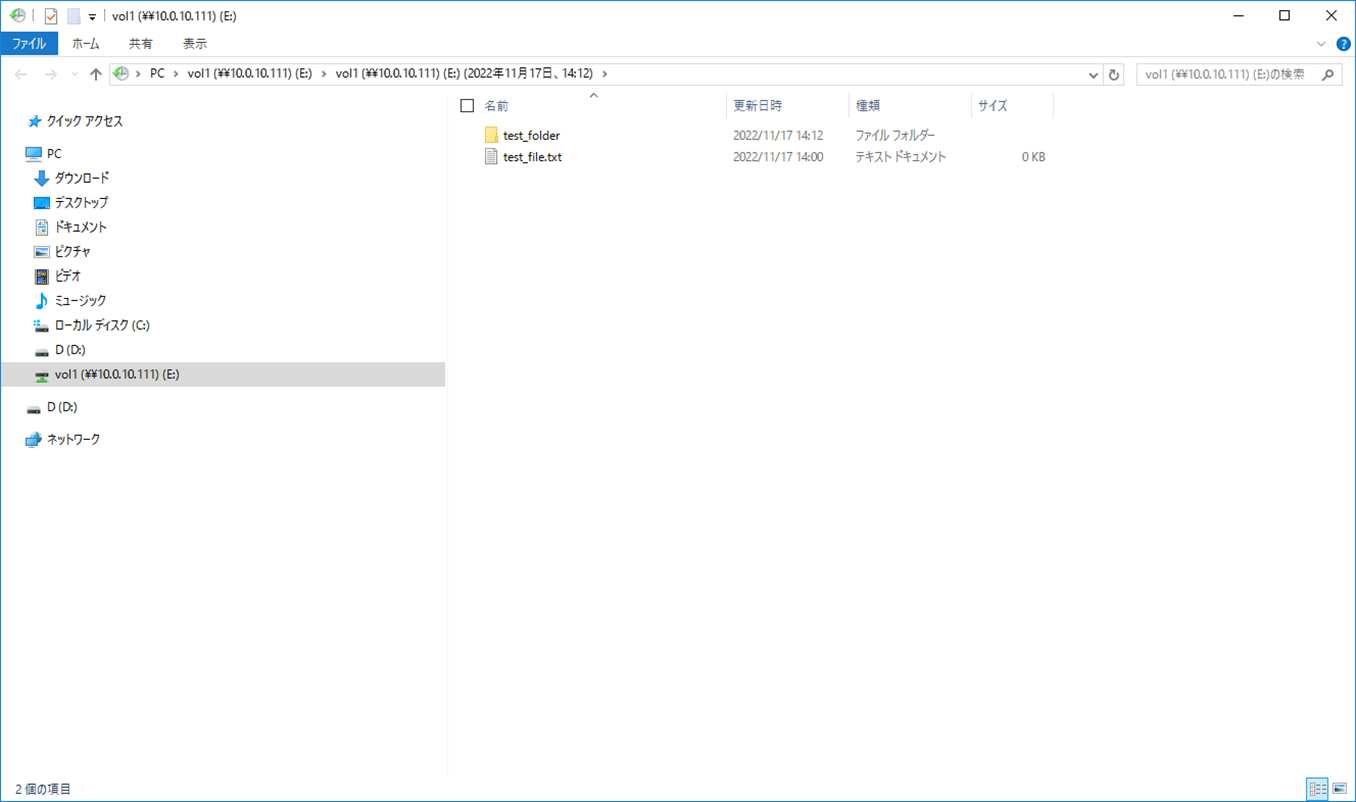Screen dimensions: 1356x802
Task: Open the Customize Quick Access Toolbar dropdown
Action: coord(92,17)
